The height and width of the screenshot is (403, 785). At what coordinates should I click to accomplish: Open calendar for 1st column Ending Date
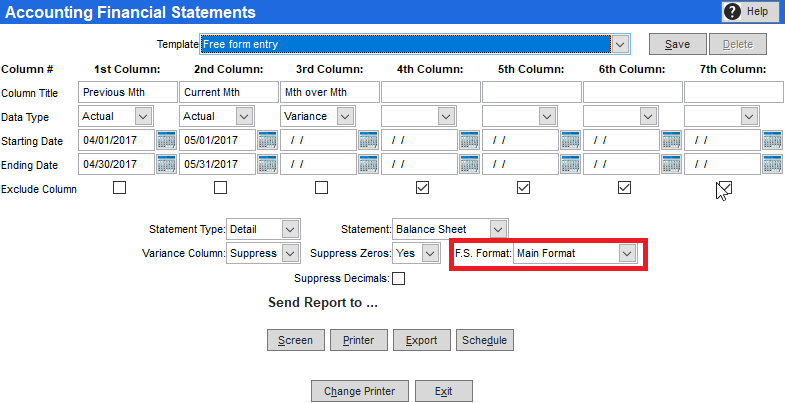coord(166,164)
